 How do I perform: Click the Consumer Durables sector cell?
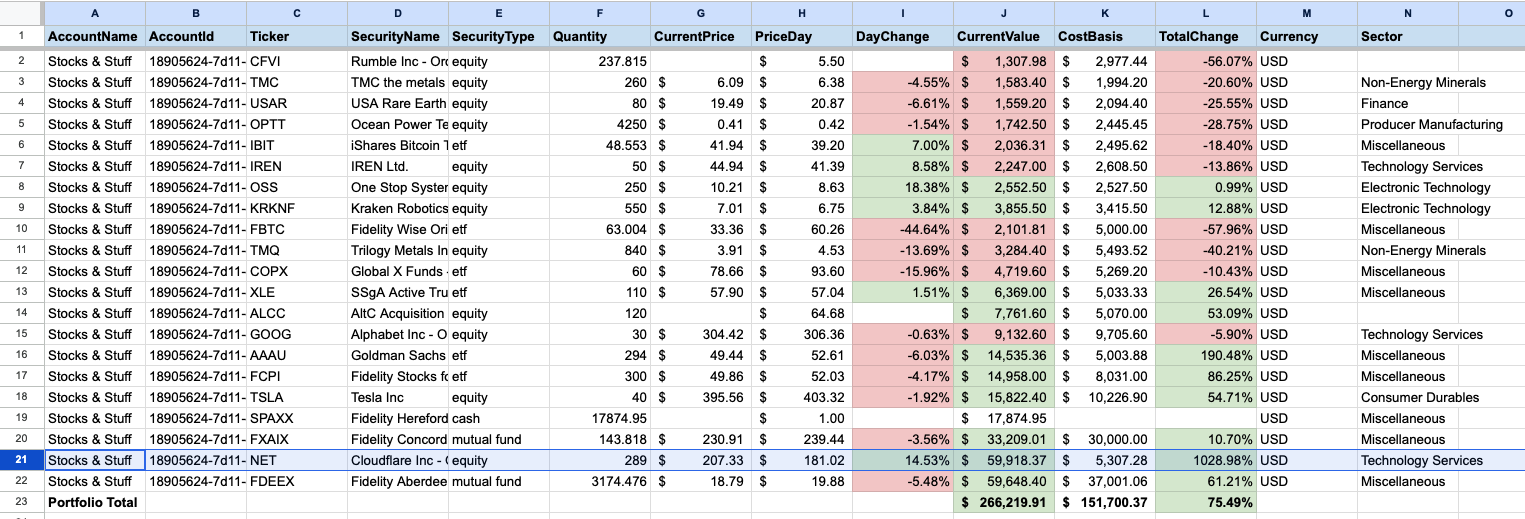[x=1407, y=397]
